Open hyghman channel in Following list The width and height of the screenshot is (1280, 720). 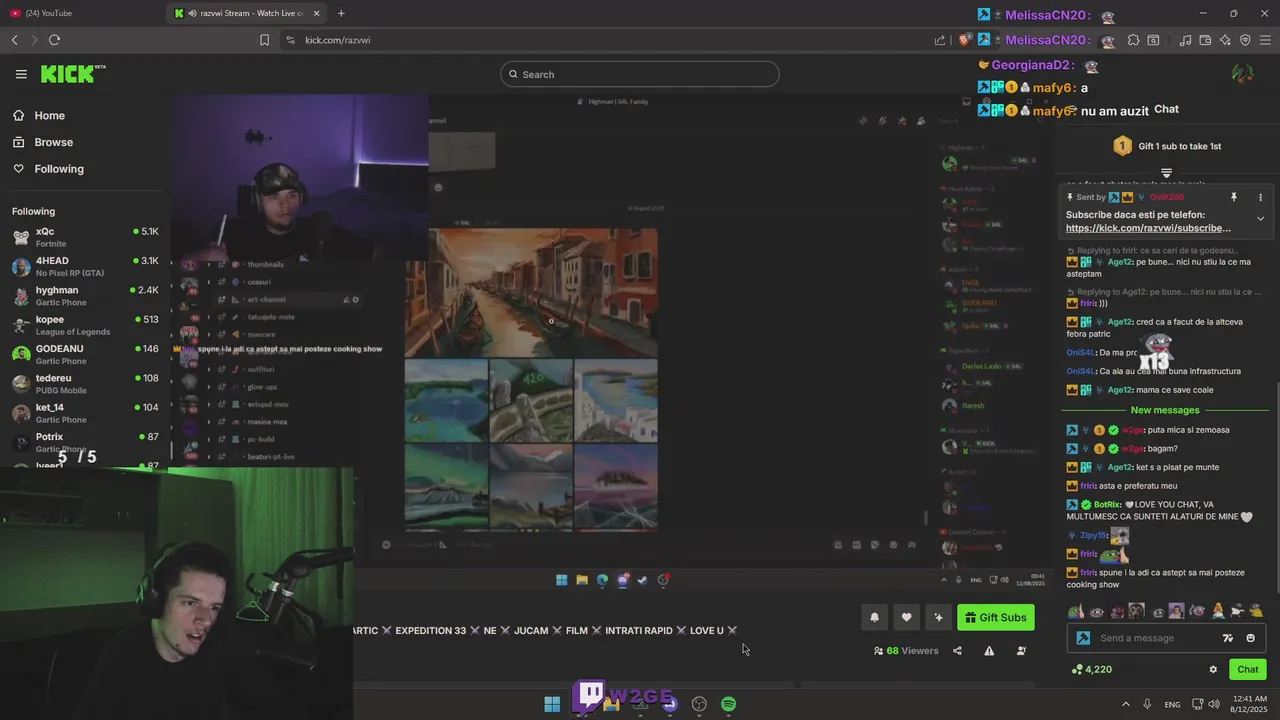tap(85, 295)
